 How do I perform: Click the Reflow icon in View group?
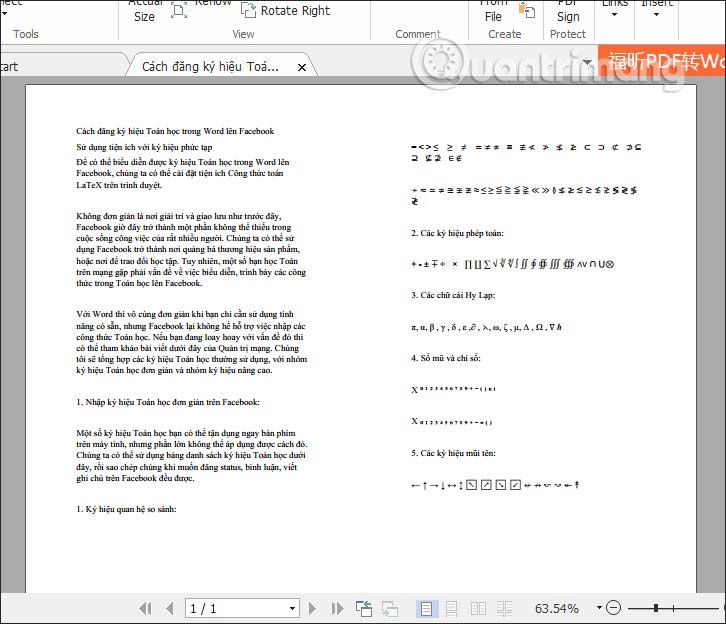pyautogui.click(x=179, y=9)
